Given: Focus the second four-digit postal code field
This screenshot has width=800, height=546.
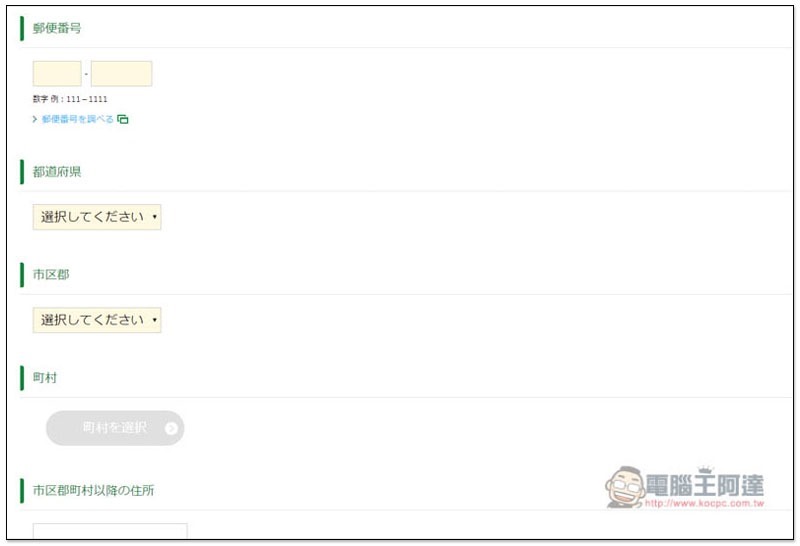Looking at the screenshot, I should click(121, 74).
